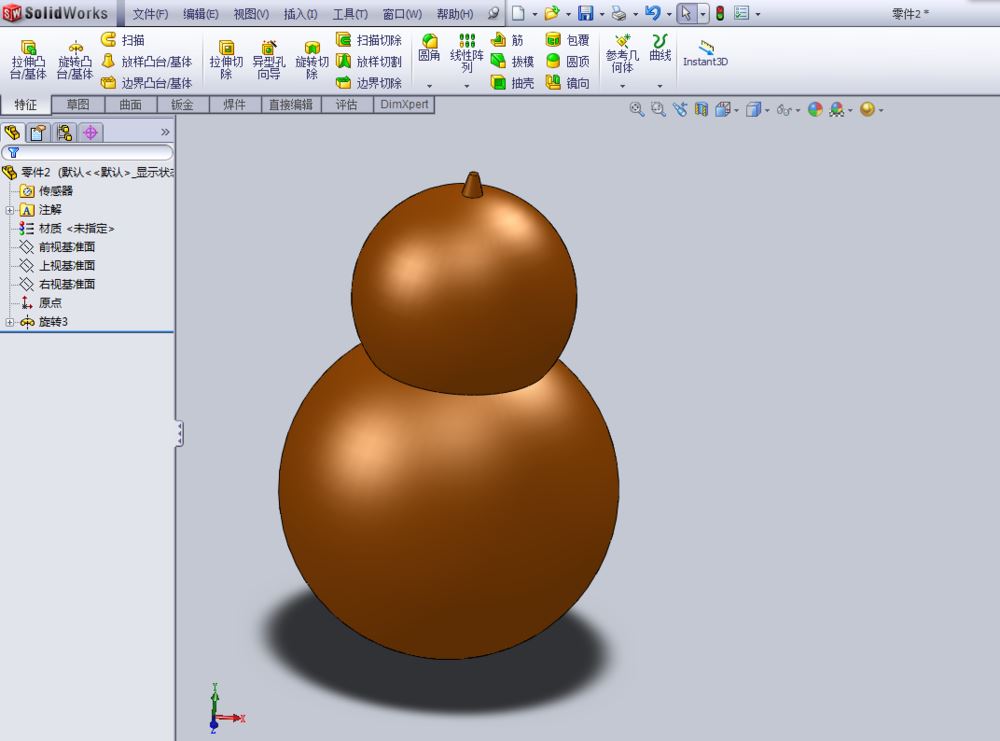
Task: Click 材质 <未指定> in the feature tree
Action: (x=67, y=228)
